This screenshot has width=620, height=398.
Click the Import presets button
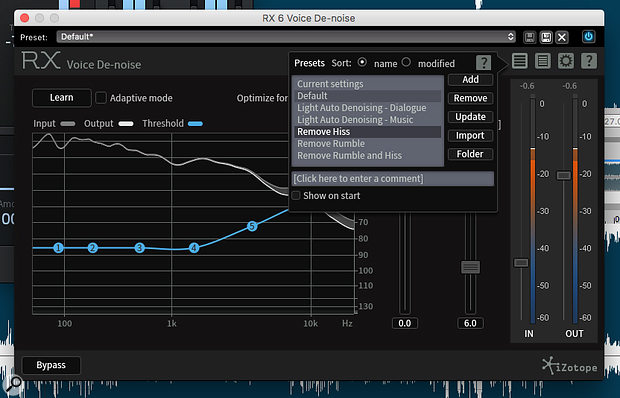click(471, 135)
